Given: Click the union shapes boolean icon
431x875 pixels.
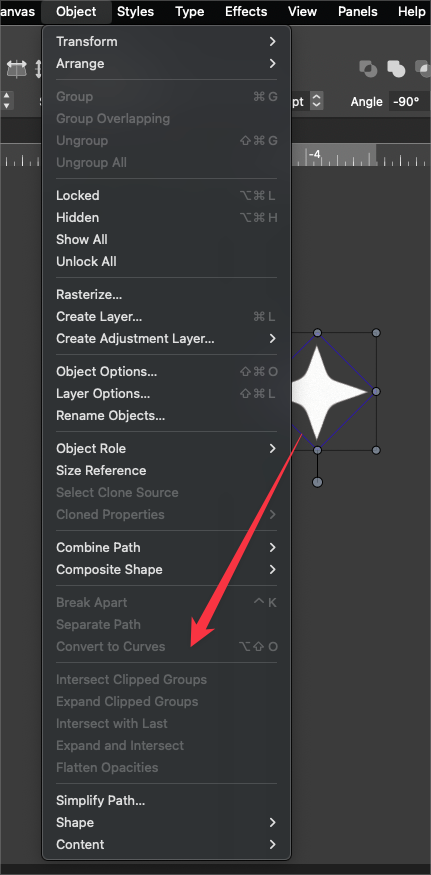Looking at the screenshot, I should 396,69.
